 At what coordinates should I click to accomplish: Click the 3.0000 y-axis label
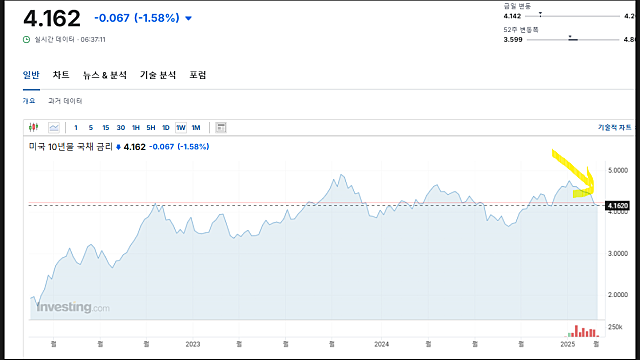pos(618,253)
